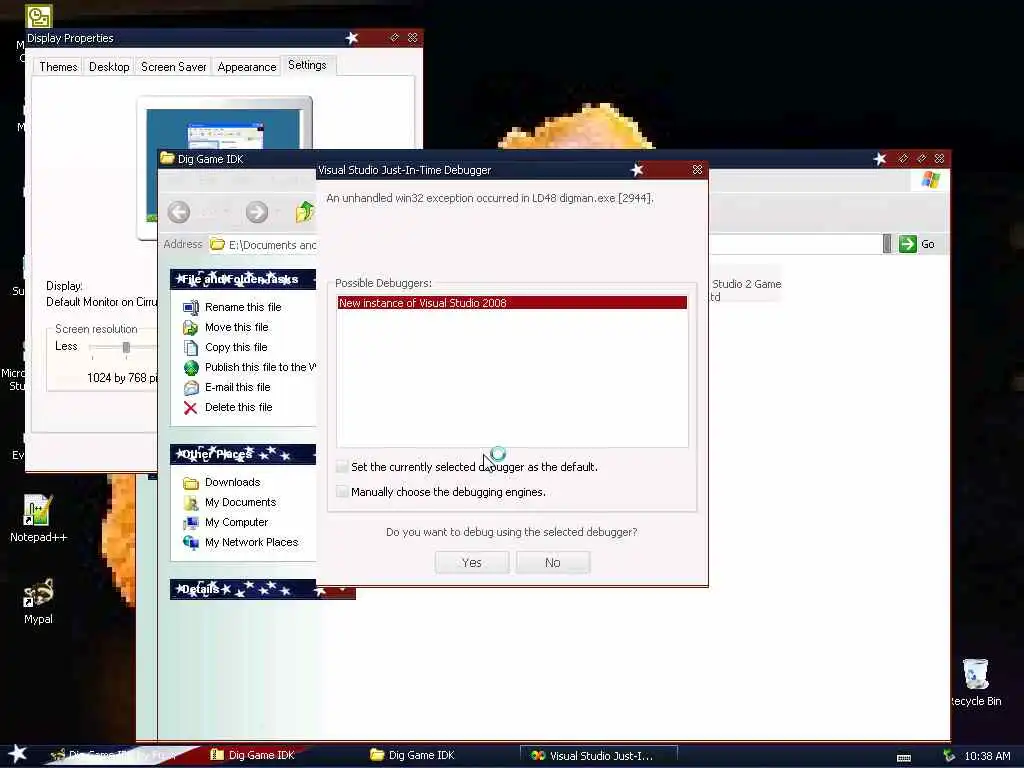Click the Publish globe icon

tap(191, 368)
